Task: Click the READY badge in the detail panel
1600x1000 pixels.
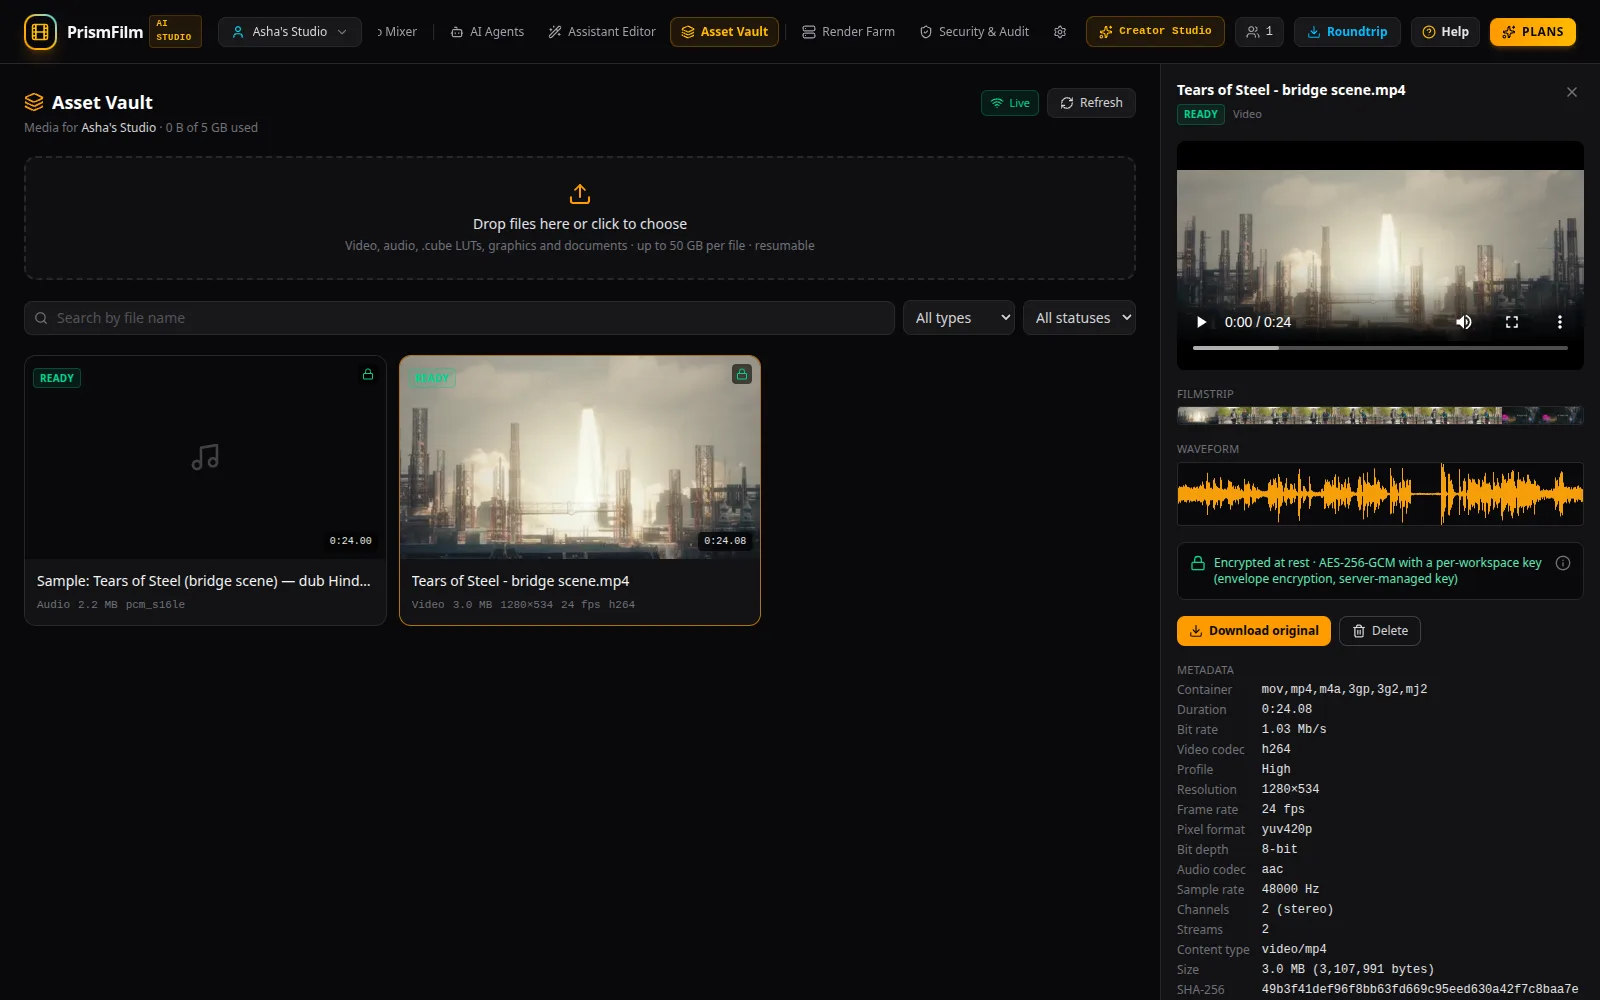Action: 1201,114
